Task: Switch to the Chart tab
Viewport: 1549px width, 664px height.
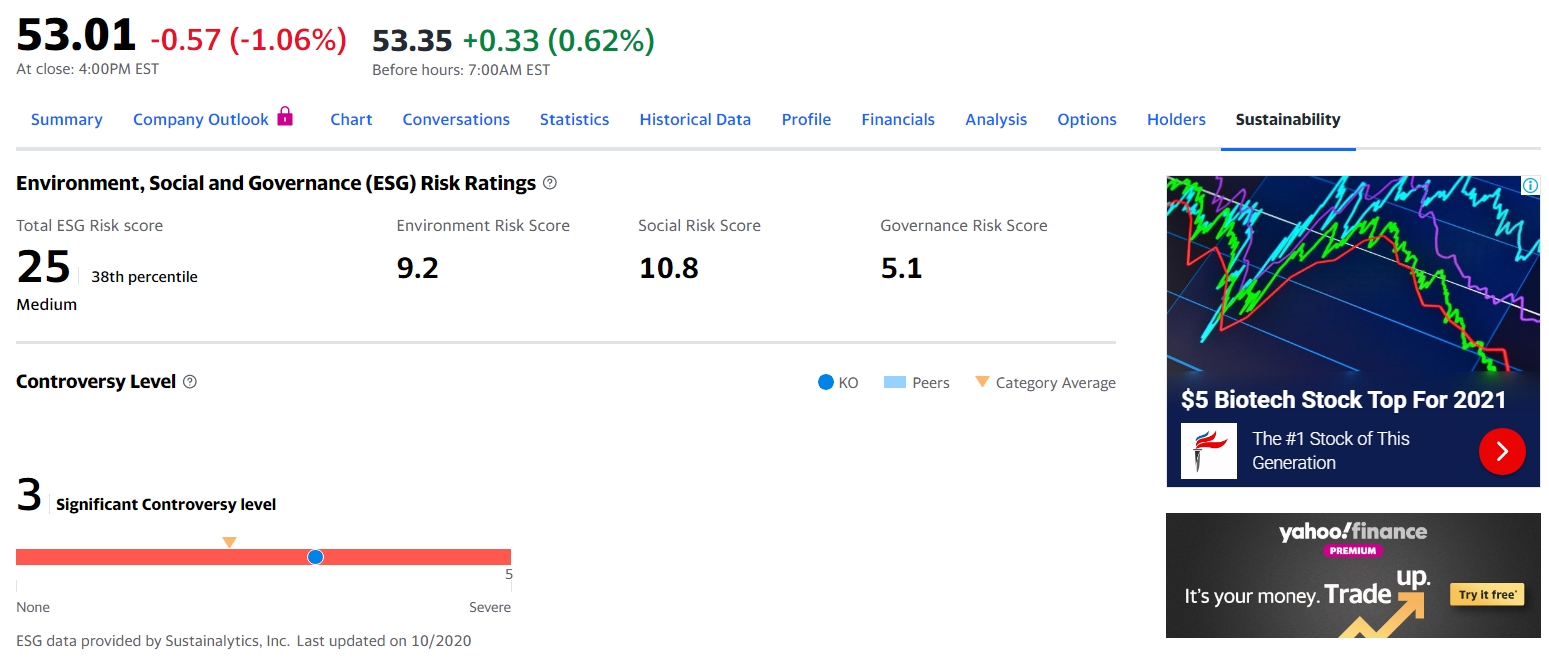Action: (351, 119)
